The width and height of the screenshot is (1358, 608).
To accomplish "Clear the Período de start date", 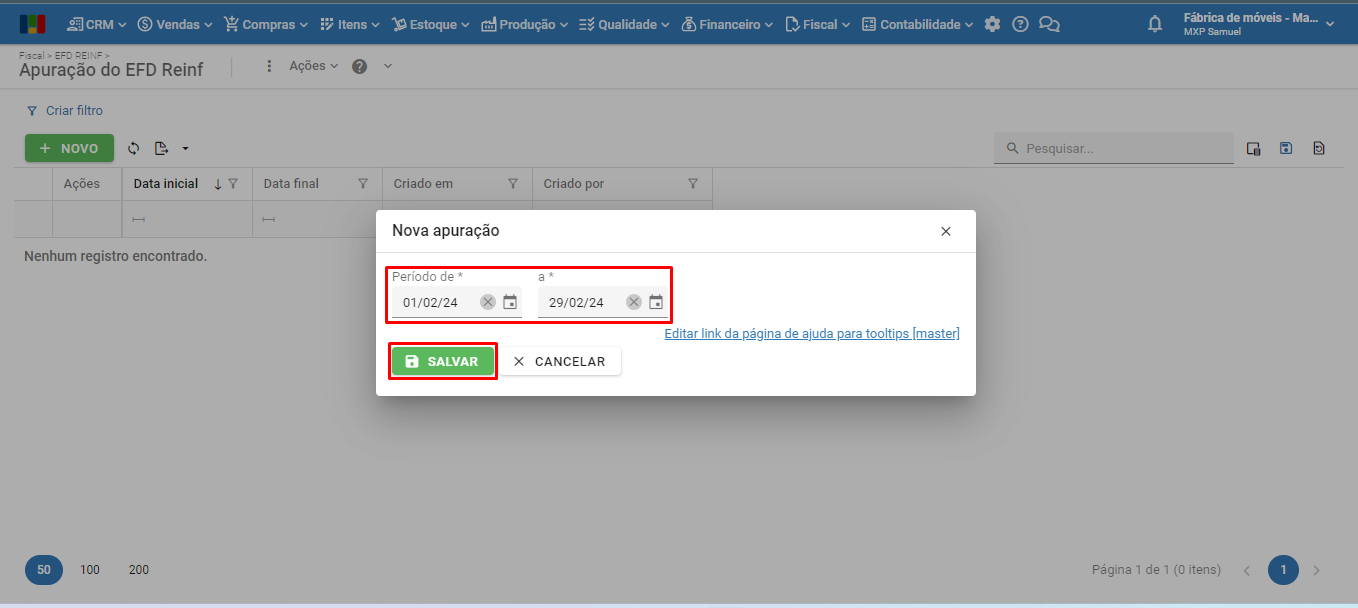I will (x=488, y=302).
